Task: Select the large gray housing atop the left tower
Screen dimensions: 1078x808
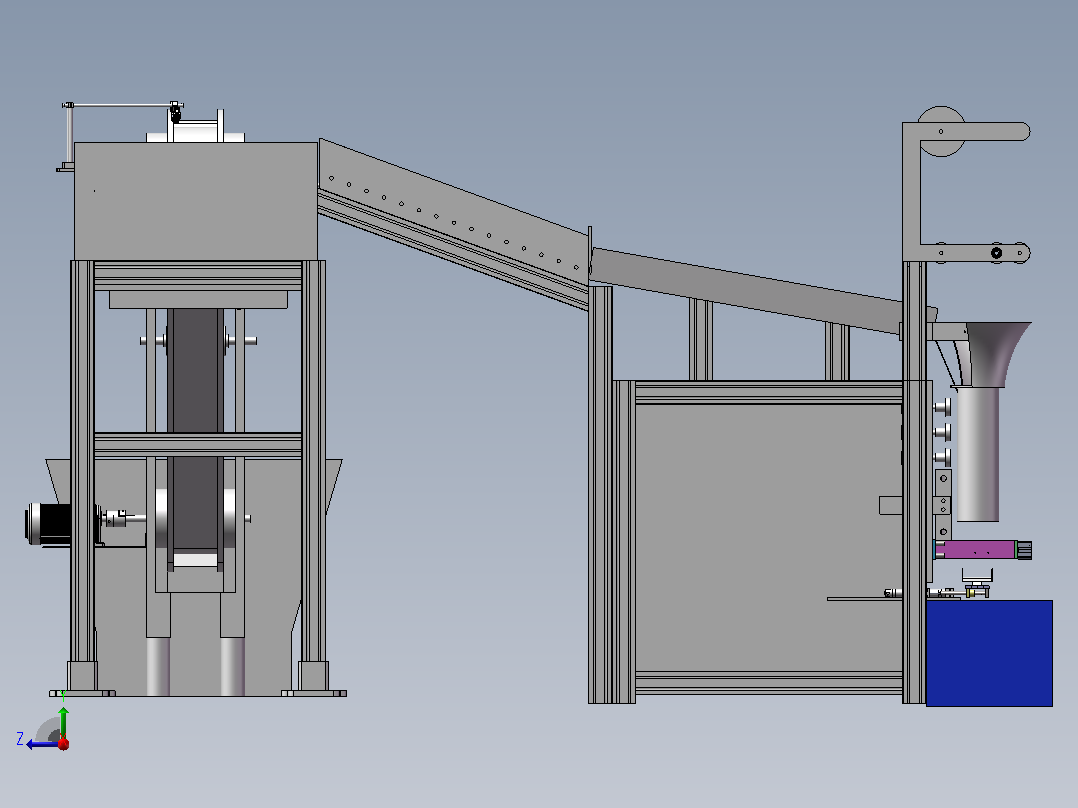Action: point(196,201)
